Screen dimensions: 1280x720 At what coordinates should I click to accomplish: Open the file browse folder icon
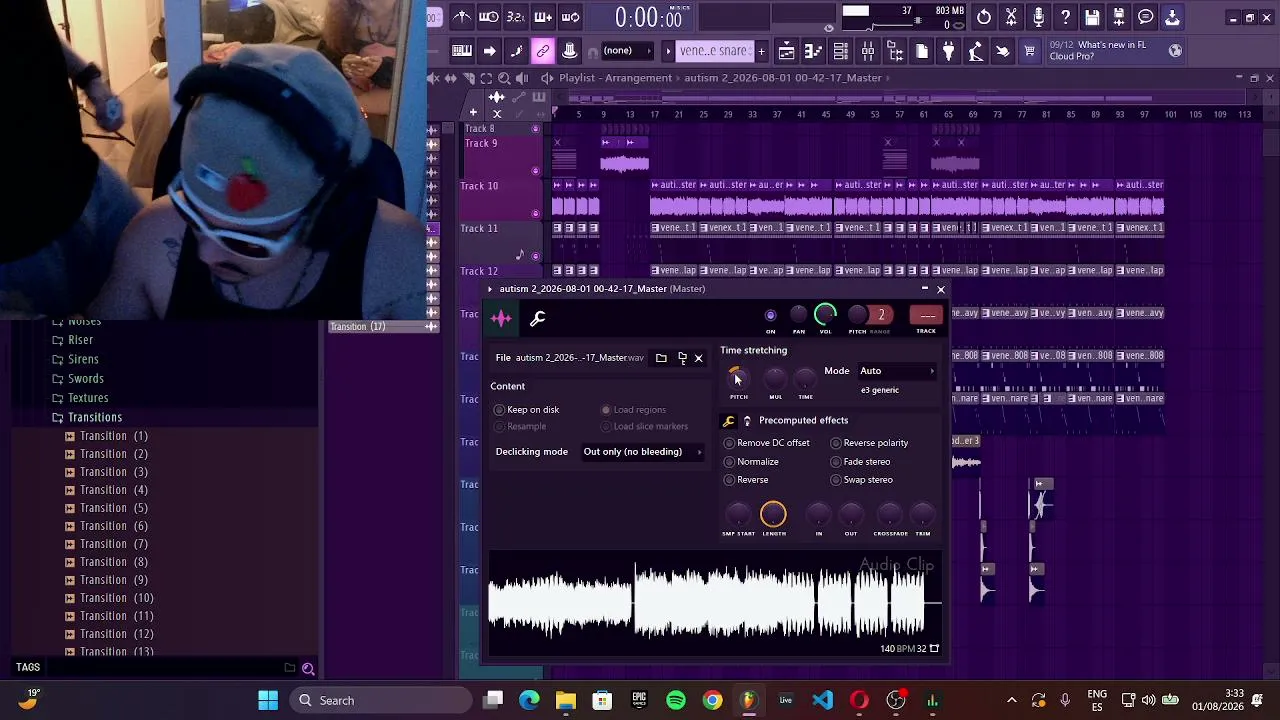[x=661, y=358]
